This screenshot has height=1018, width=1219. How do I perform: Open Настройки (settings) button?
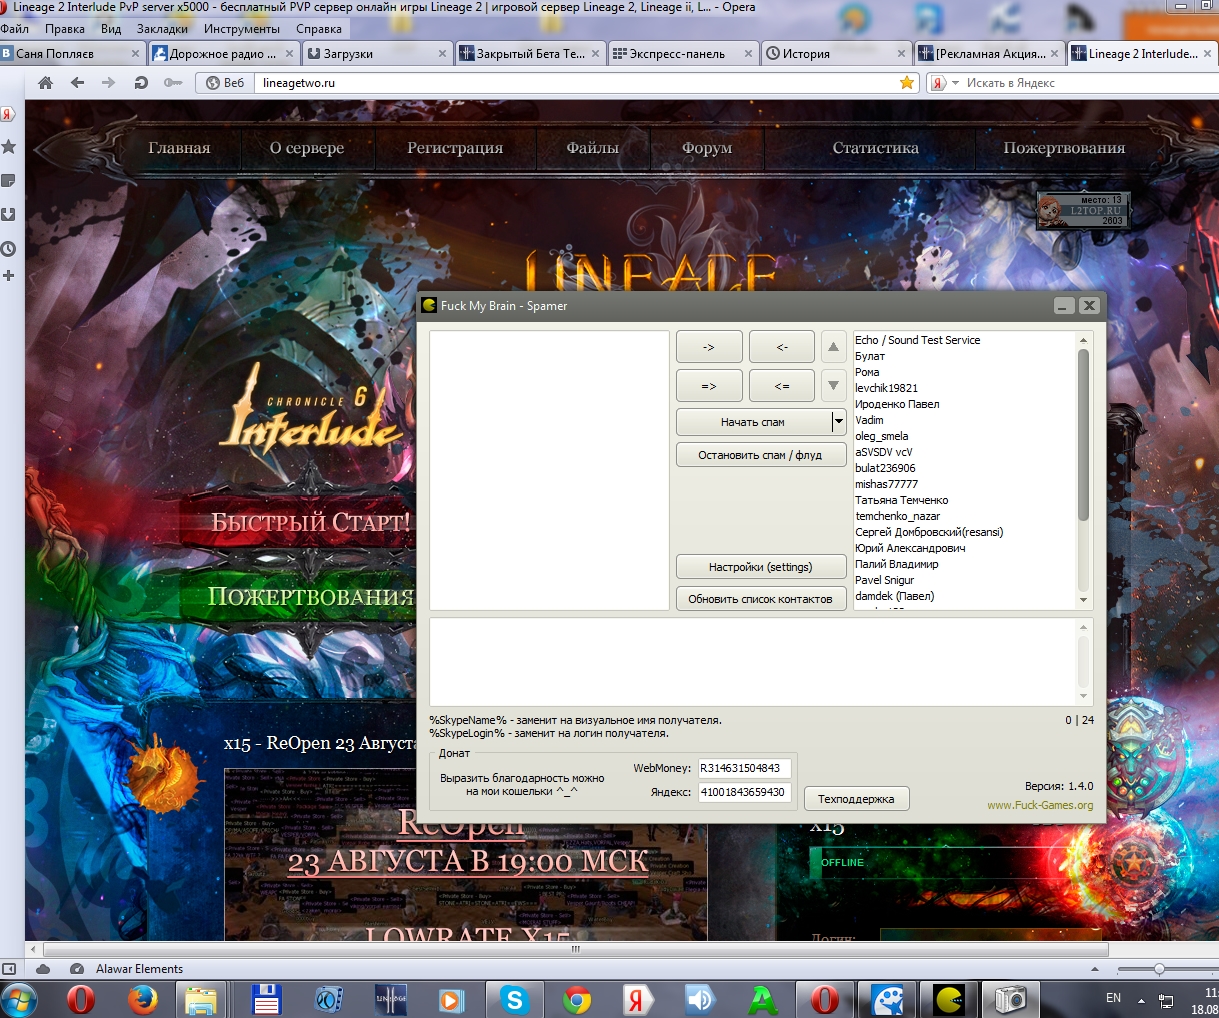click(761, 567)
